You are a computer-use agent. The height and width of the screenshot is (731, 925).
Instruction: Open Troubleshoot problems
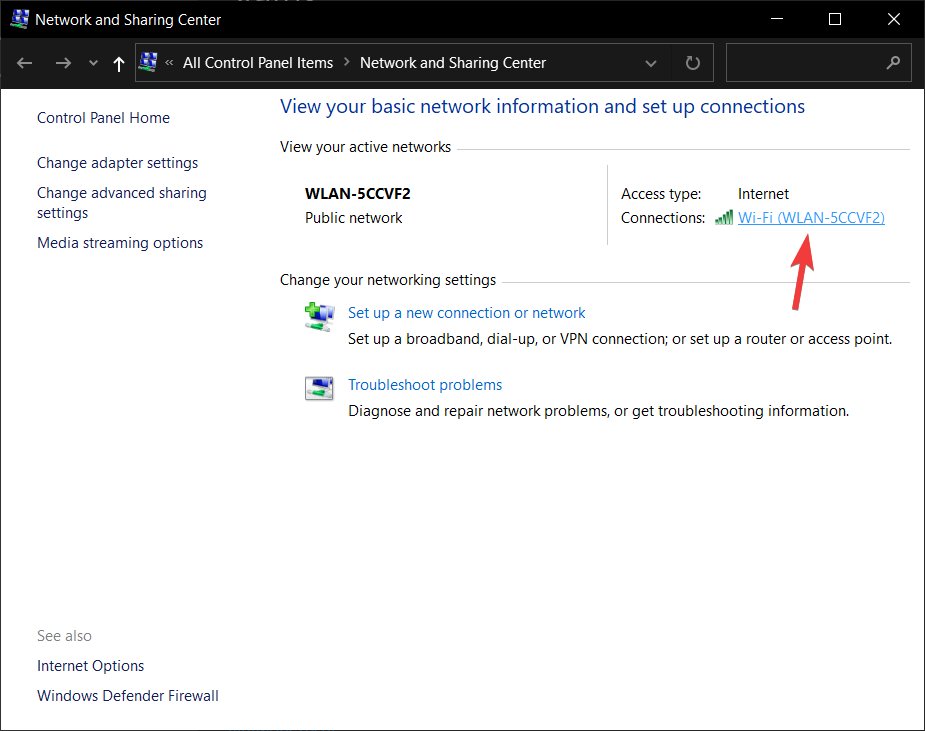(x=425, y=385)
